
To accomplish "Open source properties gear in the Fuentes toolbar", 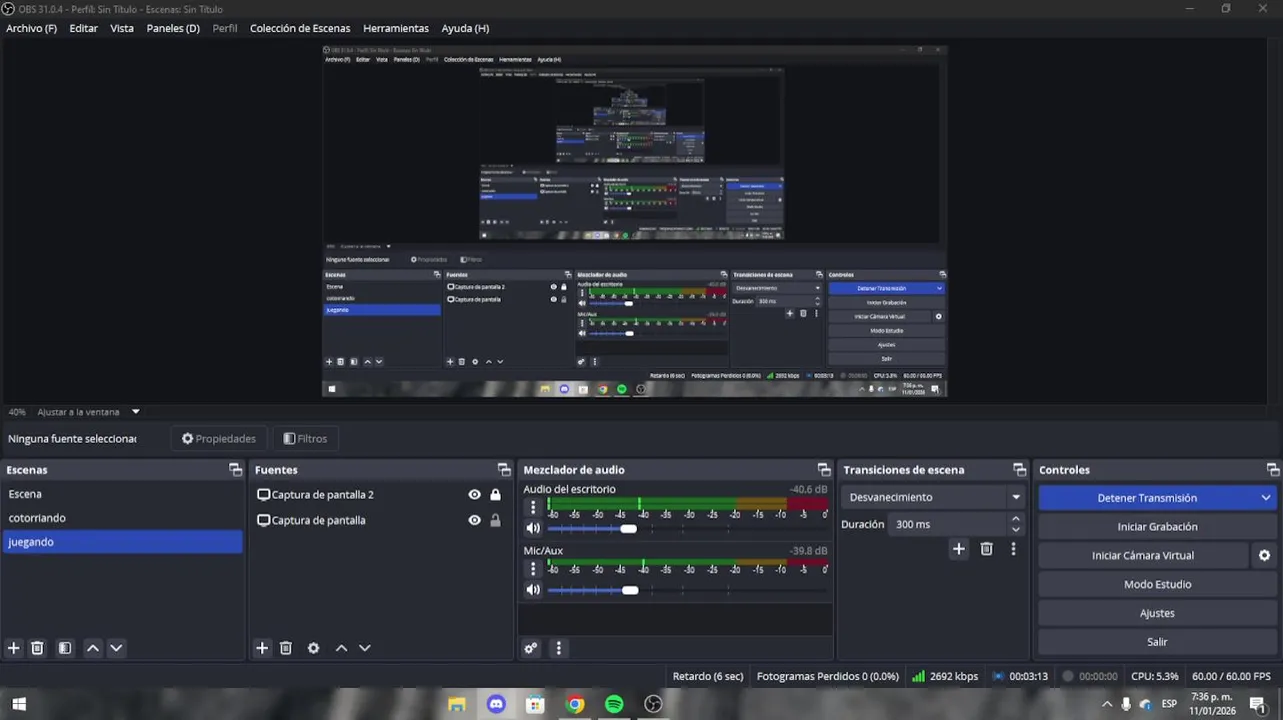I will [x=313, y=648].
